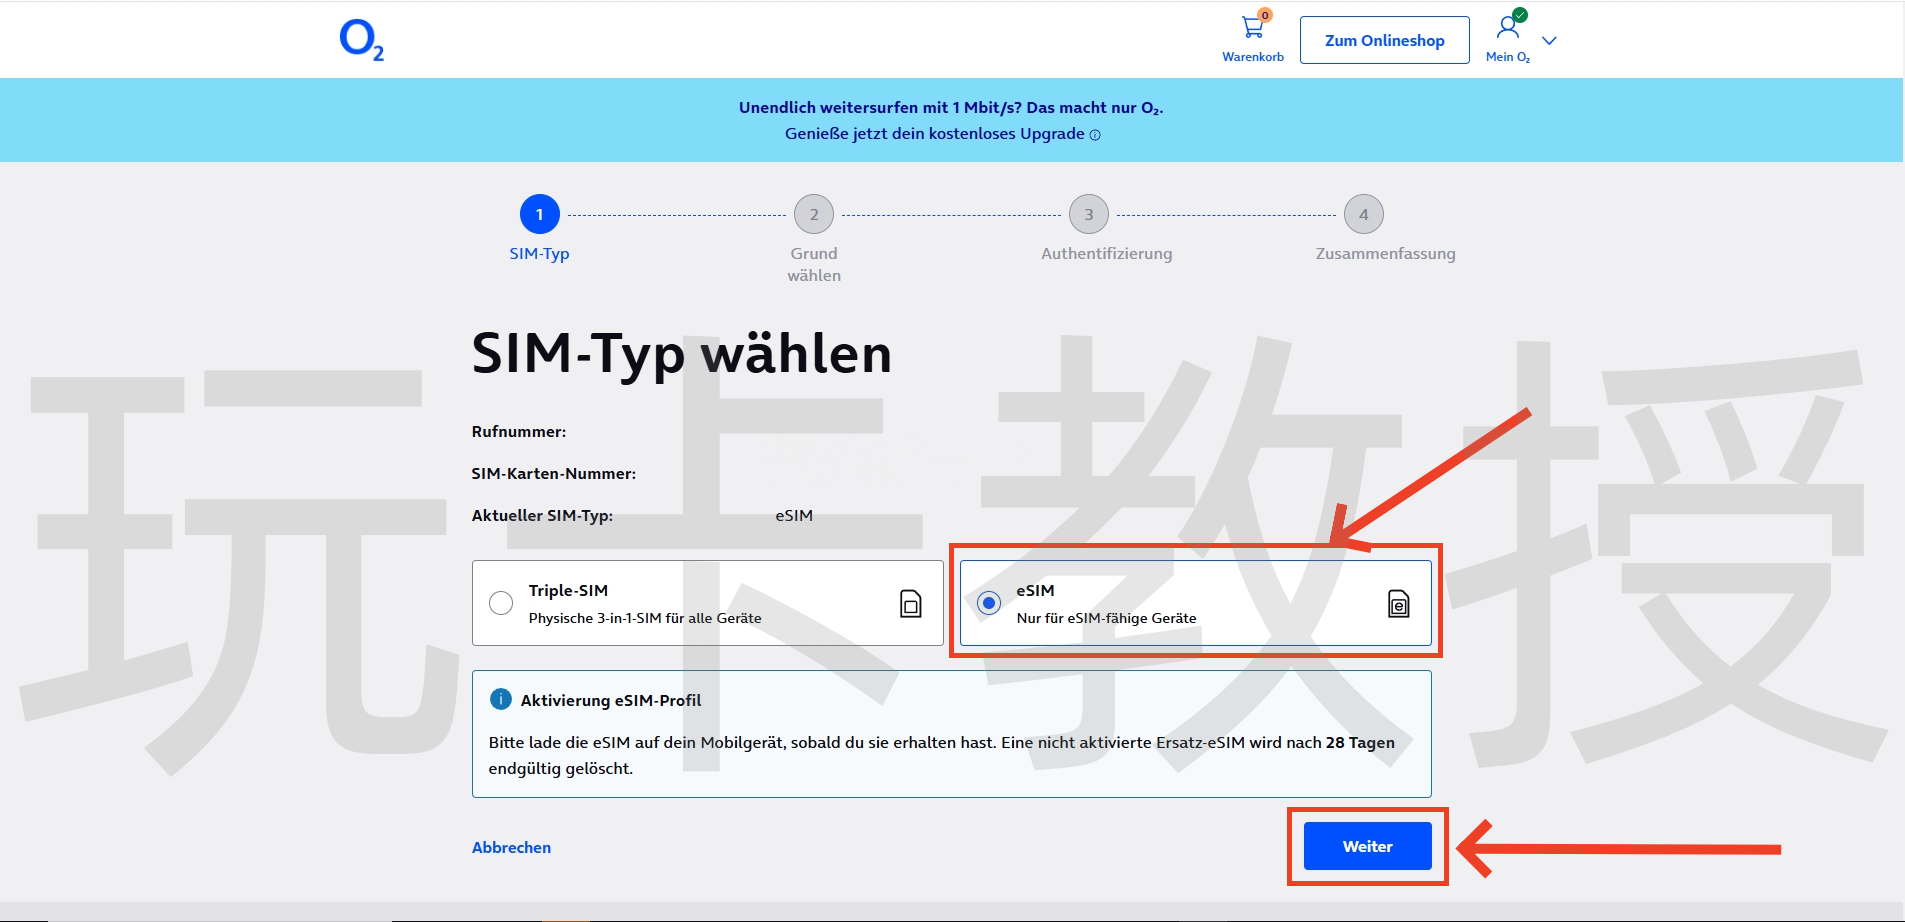Click the current SIM type value eSIM
Screen dimensions: 1905x922
[794, 516]
